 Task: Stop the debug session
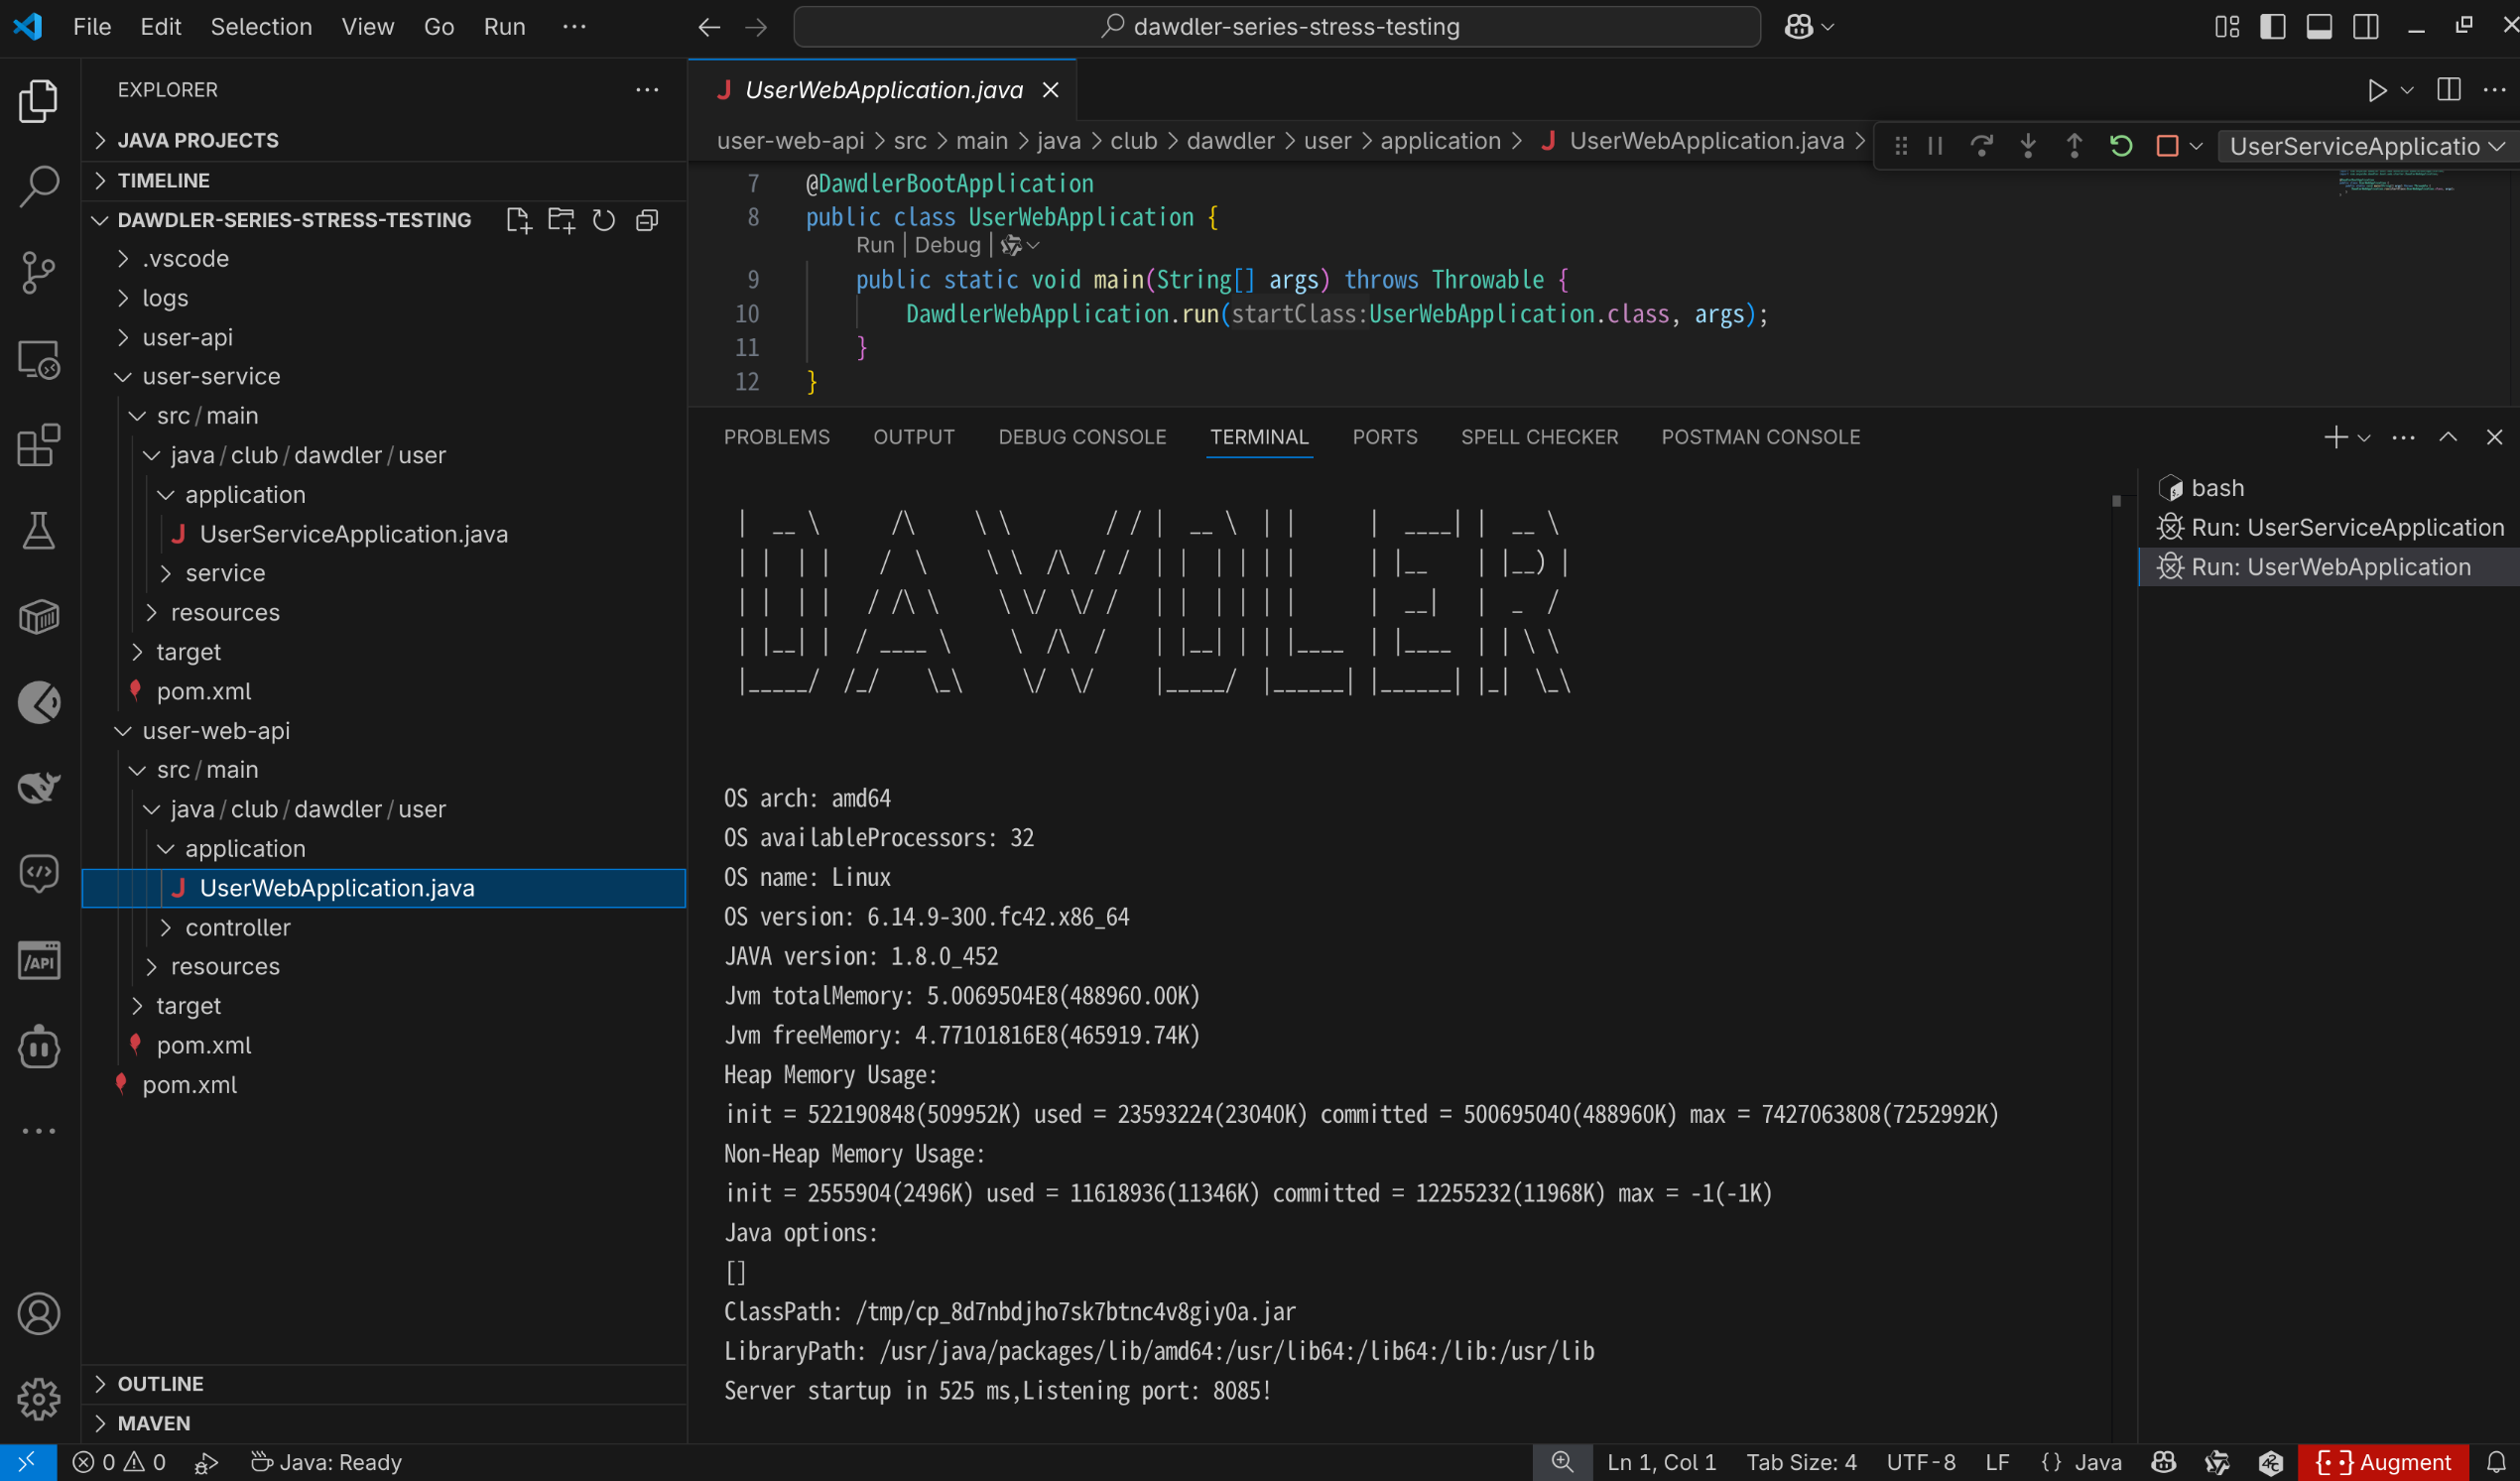(2167, 147)
